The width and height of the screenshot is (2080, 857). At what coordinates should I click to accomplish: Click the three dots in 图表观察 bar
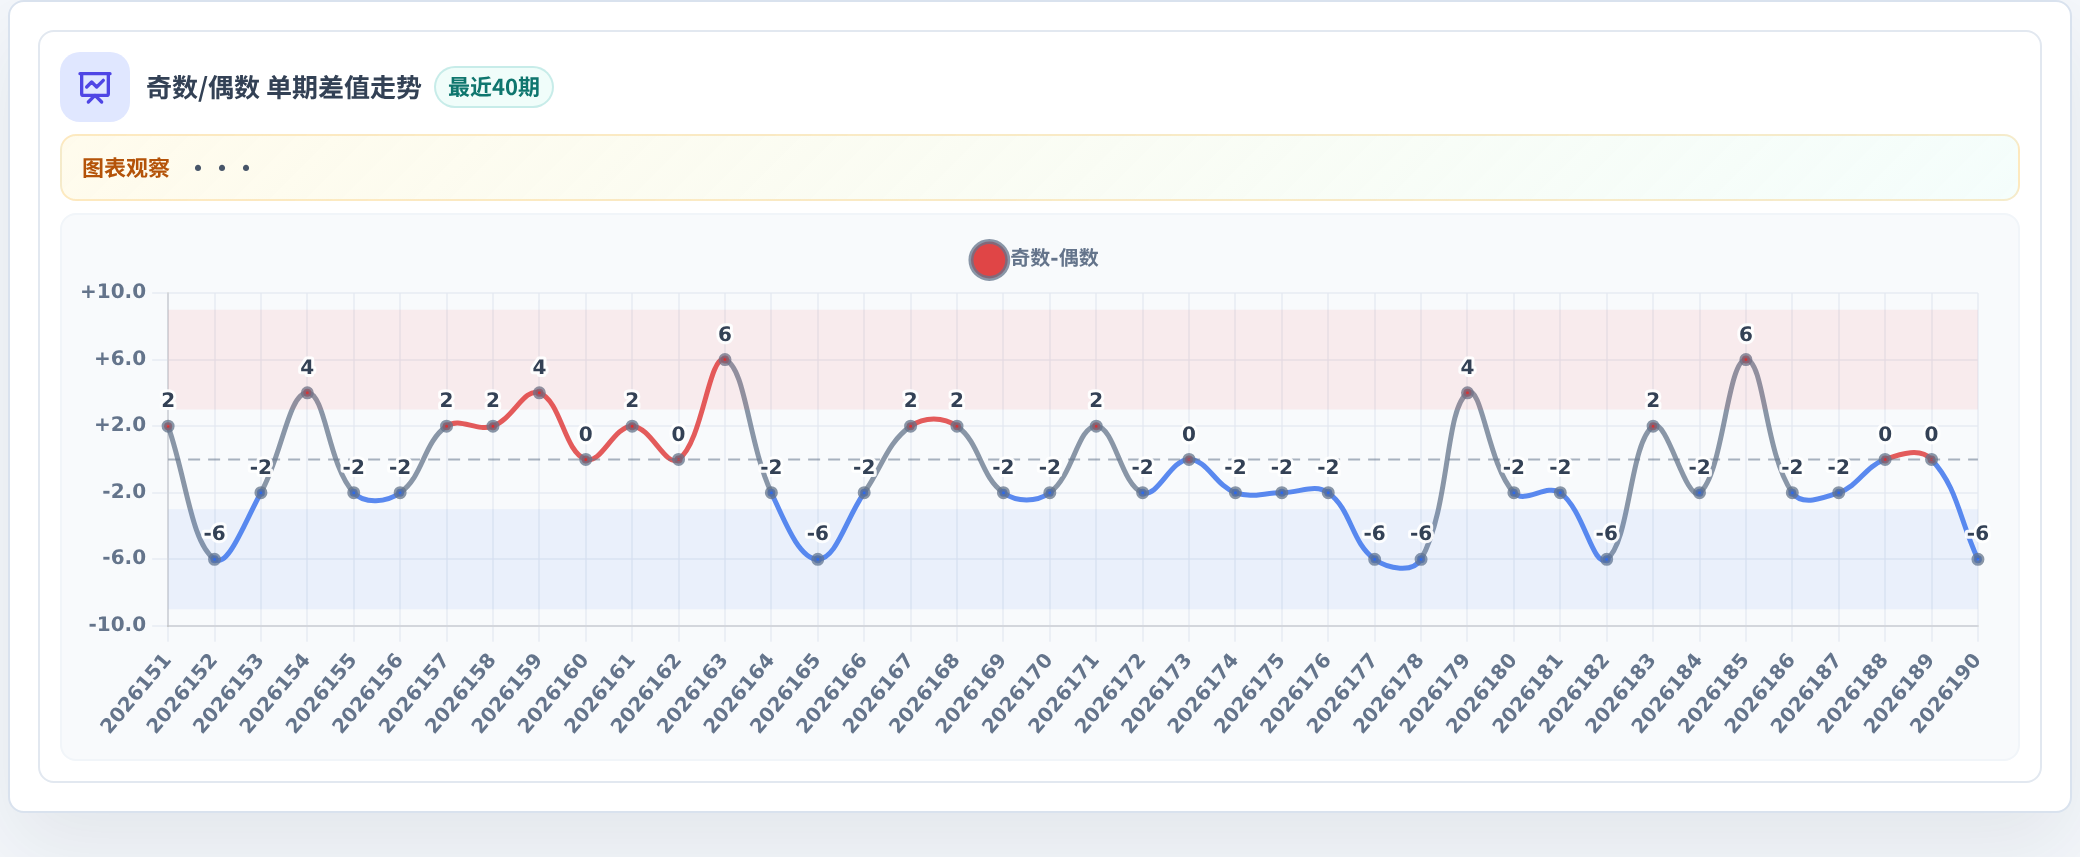pyautogui.click(x=221, y=168)
